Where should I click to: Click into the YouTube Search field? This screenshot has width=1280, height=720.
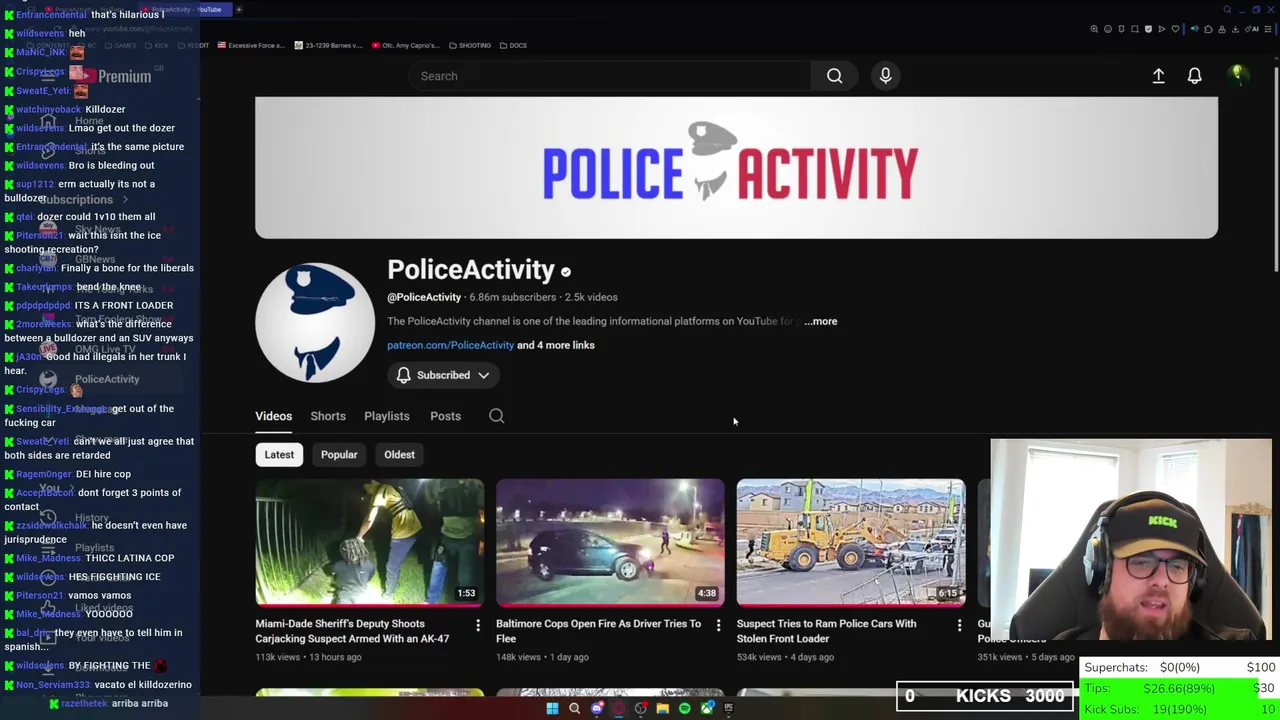pyautogui.click(x=610, y=76)
